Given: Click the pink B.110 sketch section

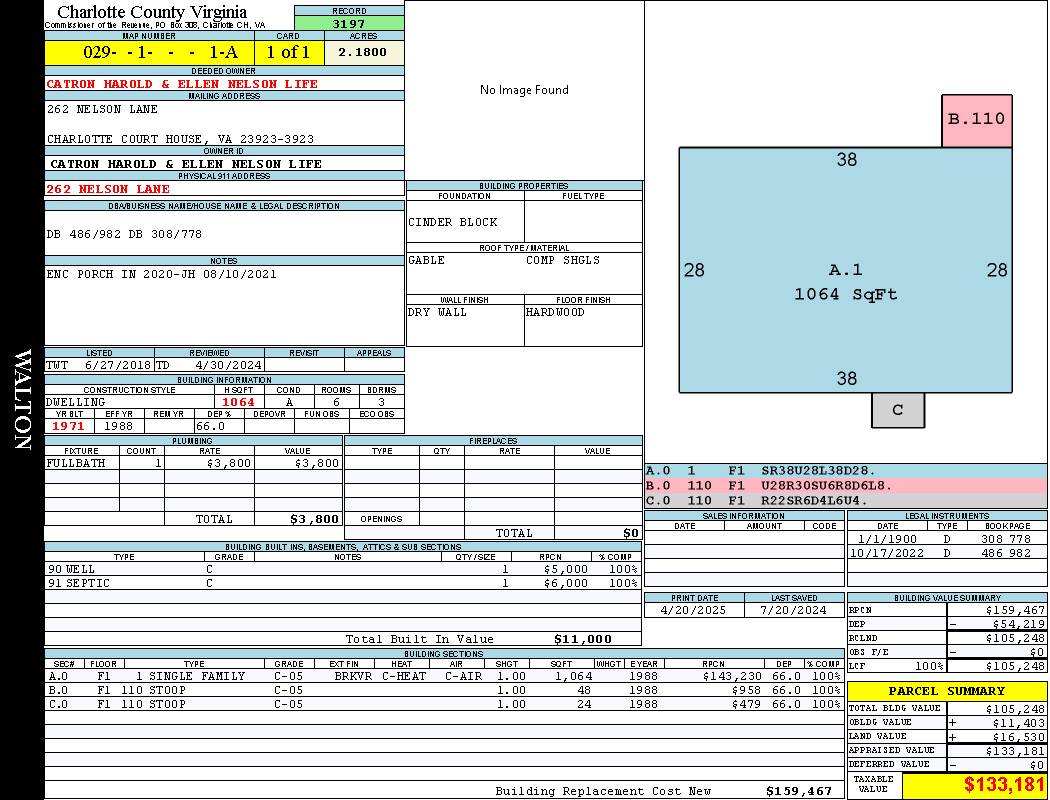Looking at the screenshot, I should pyautogui.click(x=976, y=119).
